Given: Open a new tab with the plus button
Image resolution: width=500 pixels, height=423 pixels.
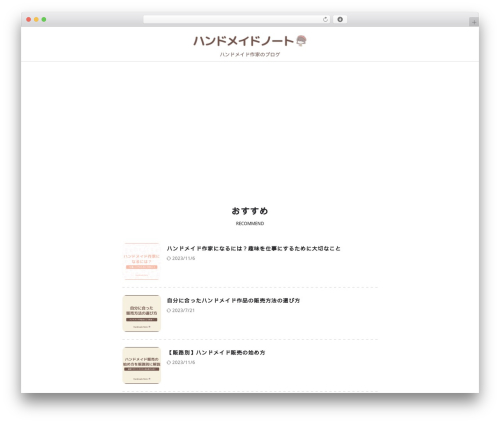Looking at the screenshot, I should click(x=474, y=22).
